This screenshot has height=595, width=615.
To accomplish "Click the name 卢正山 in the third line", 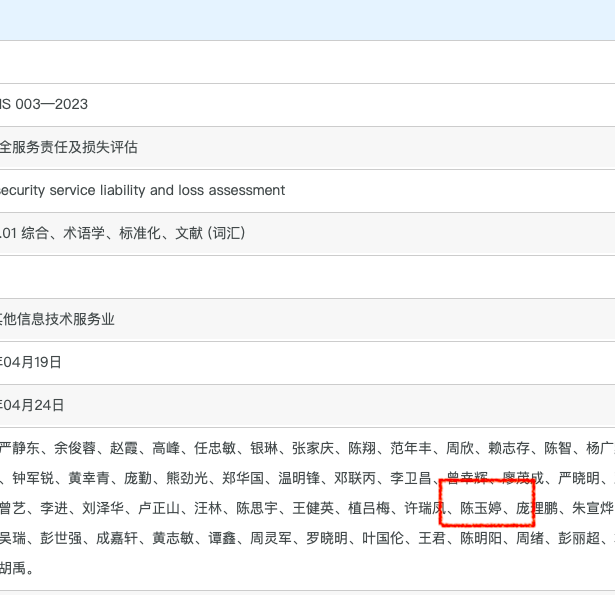I will [159, 509].
